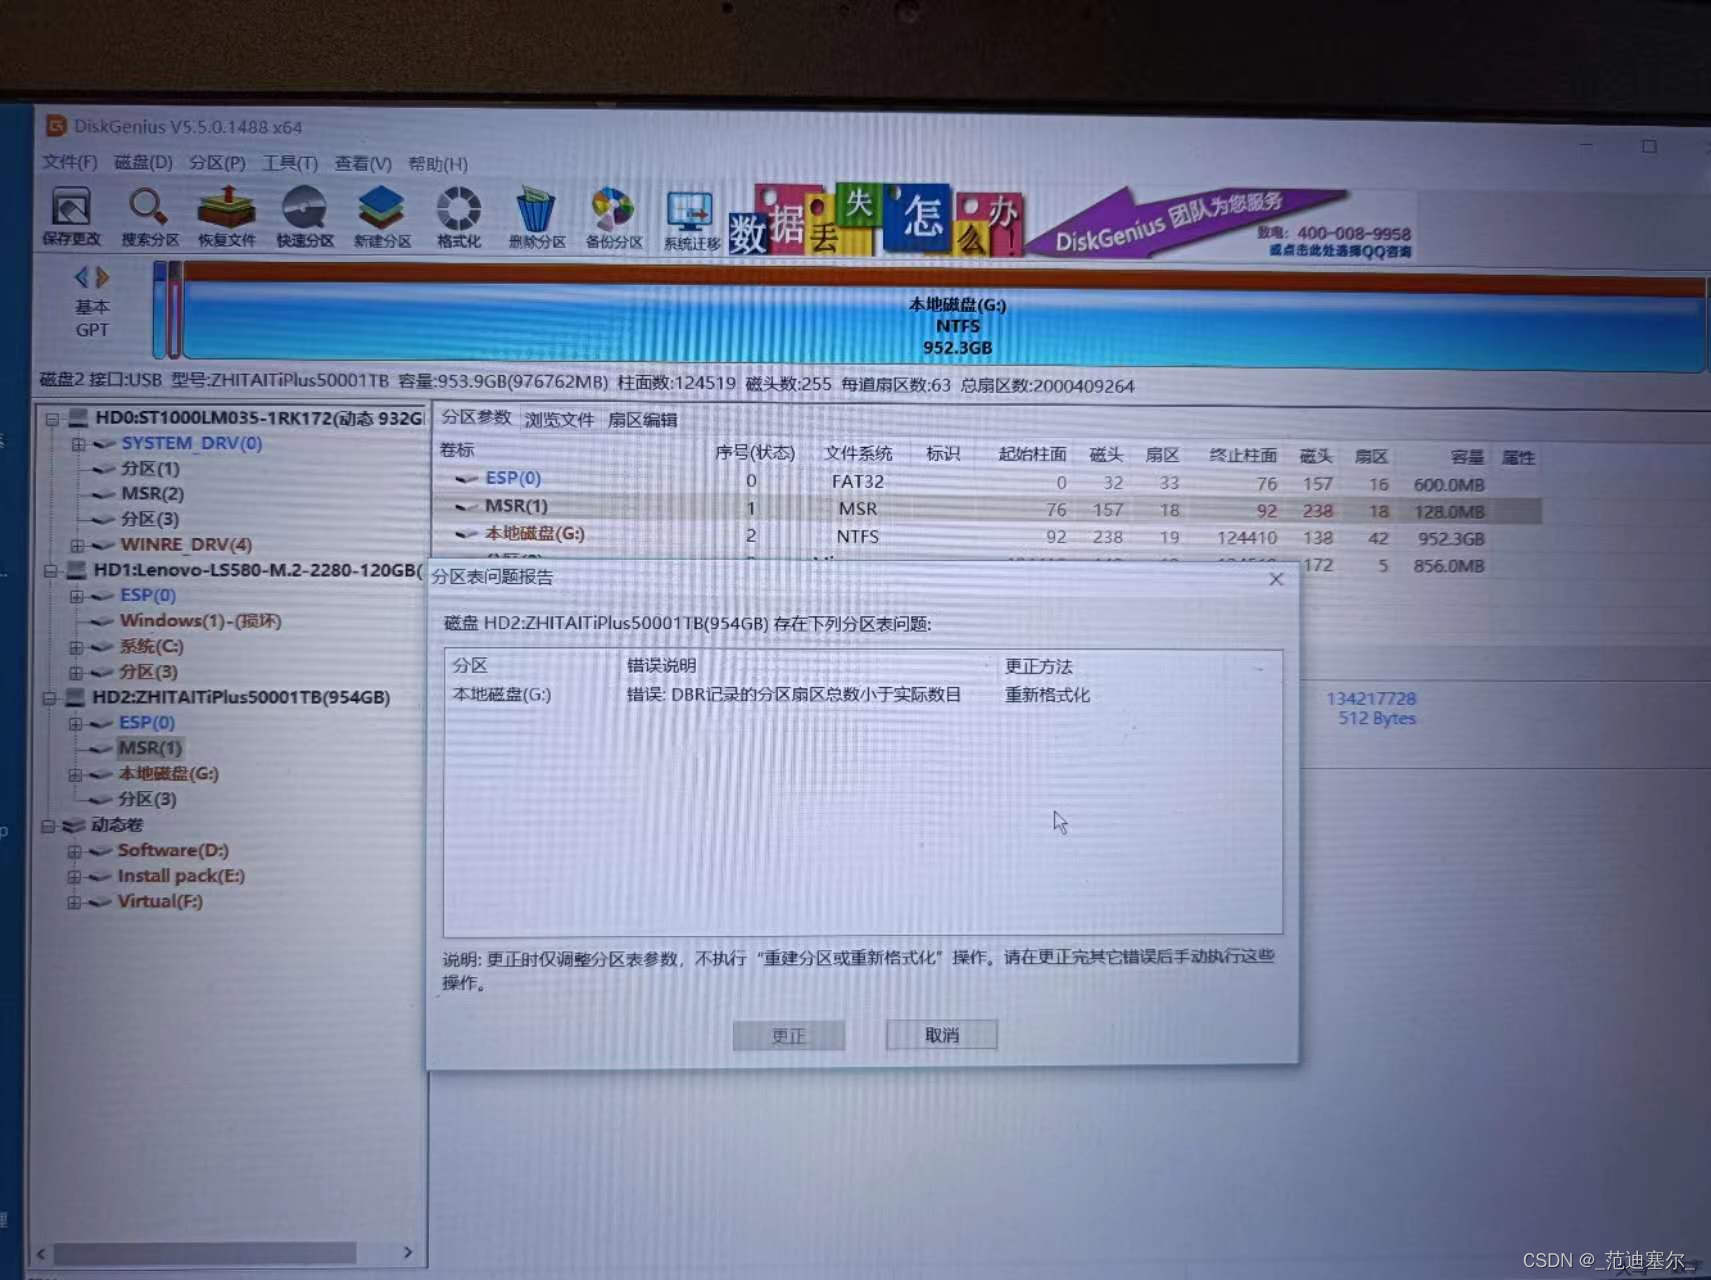The image size is (1711, 1280).
Task: Collapse the HD0:ST1000LM035 disk node
Action: (x=52, y=419)
